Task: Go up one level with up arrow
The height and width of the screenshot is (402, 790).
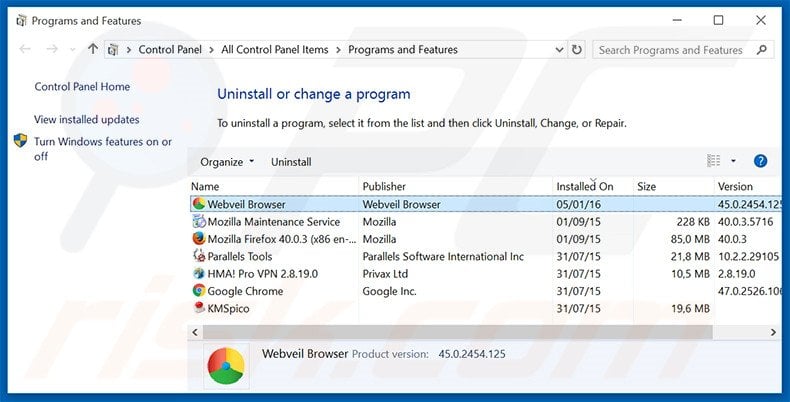Action: 93,49
